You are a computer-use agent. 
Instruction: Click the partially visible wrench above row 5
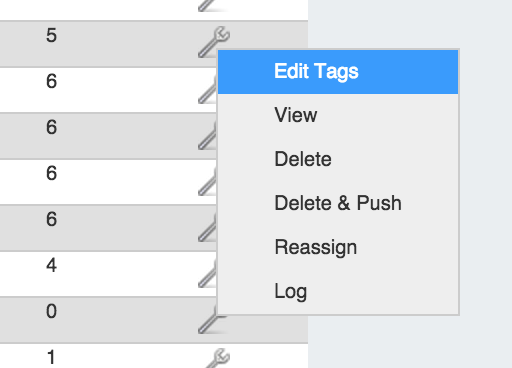point(212,5)
